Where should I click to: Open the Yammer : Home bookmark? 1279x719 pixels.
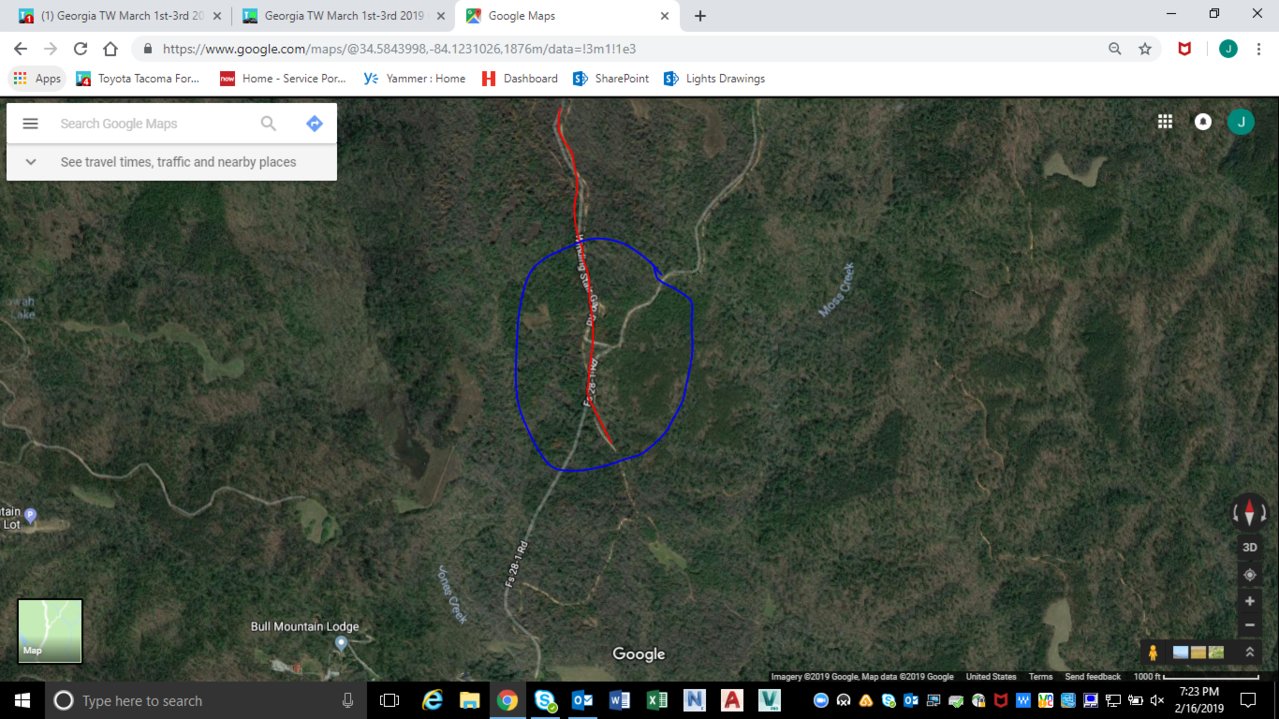[x=414, y=78]
